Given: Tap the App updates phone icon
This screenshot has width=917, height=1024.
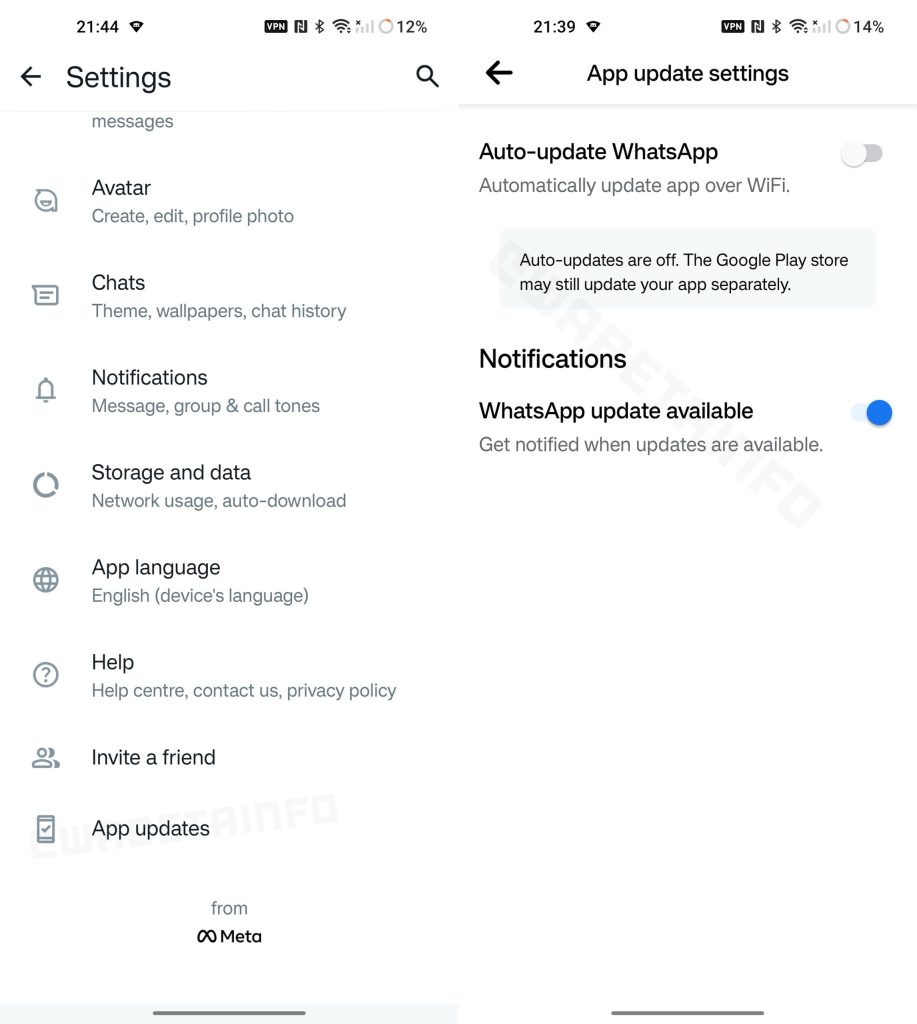Looking at the screenshot, I should 46,829.
